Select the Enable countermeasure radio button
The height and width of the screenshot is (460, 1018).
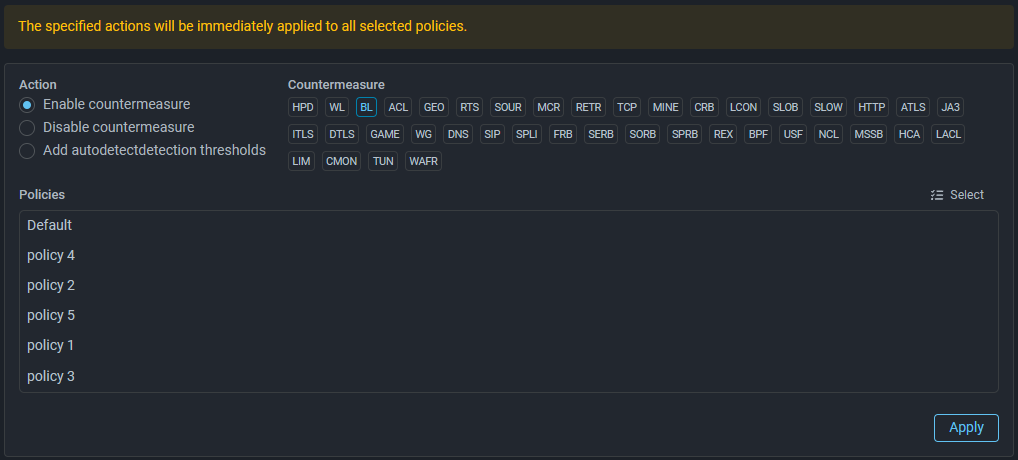(x=28, y=105)
